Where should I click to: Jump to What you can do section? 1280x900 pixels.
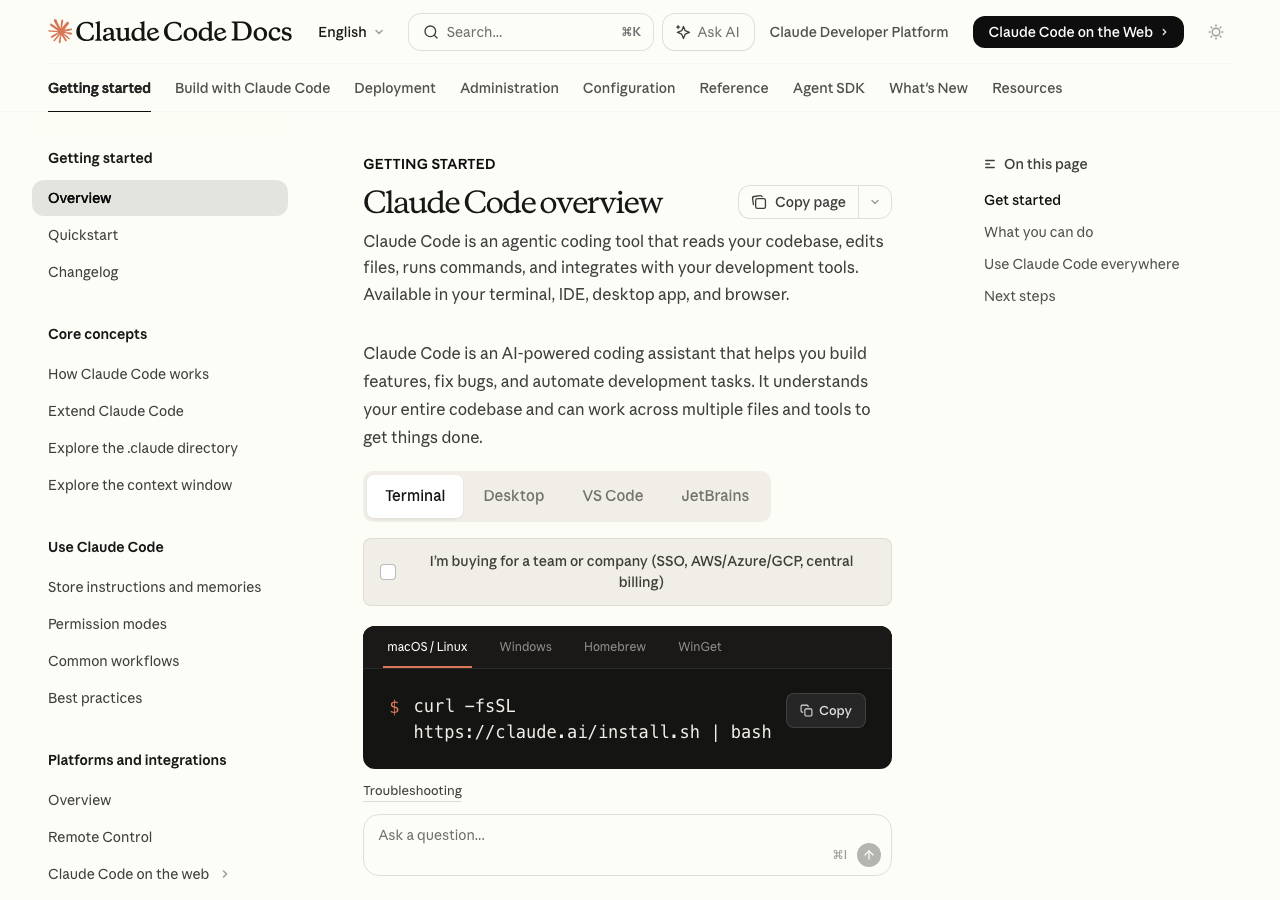1038,232
